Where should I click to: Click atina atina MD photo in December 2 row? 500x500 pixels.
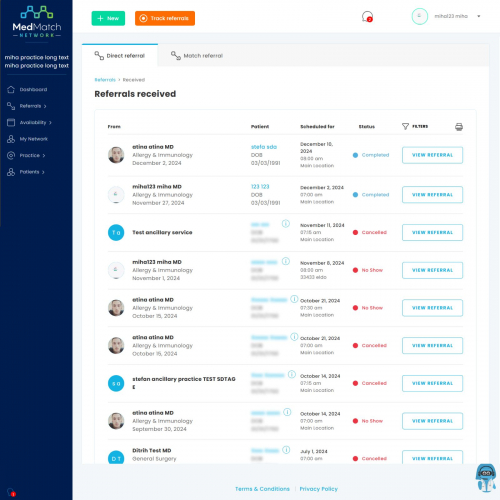(116, 155)
